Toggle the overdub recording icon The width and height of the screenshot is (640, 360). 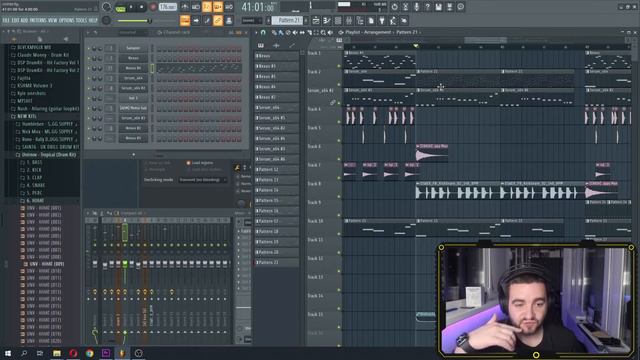coord(218,7)
